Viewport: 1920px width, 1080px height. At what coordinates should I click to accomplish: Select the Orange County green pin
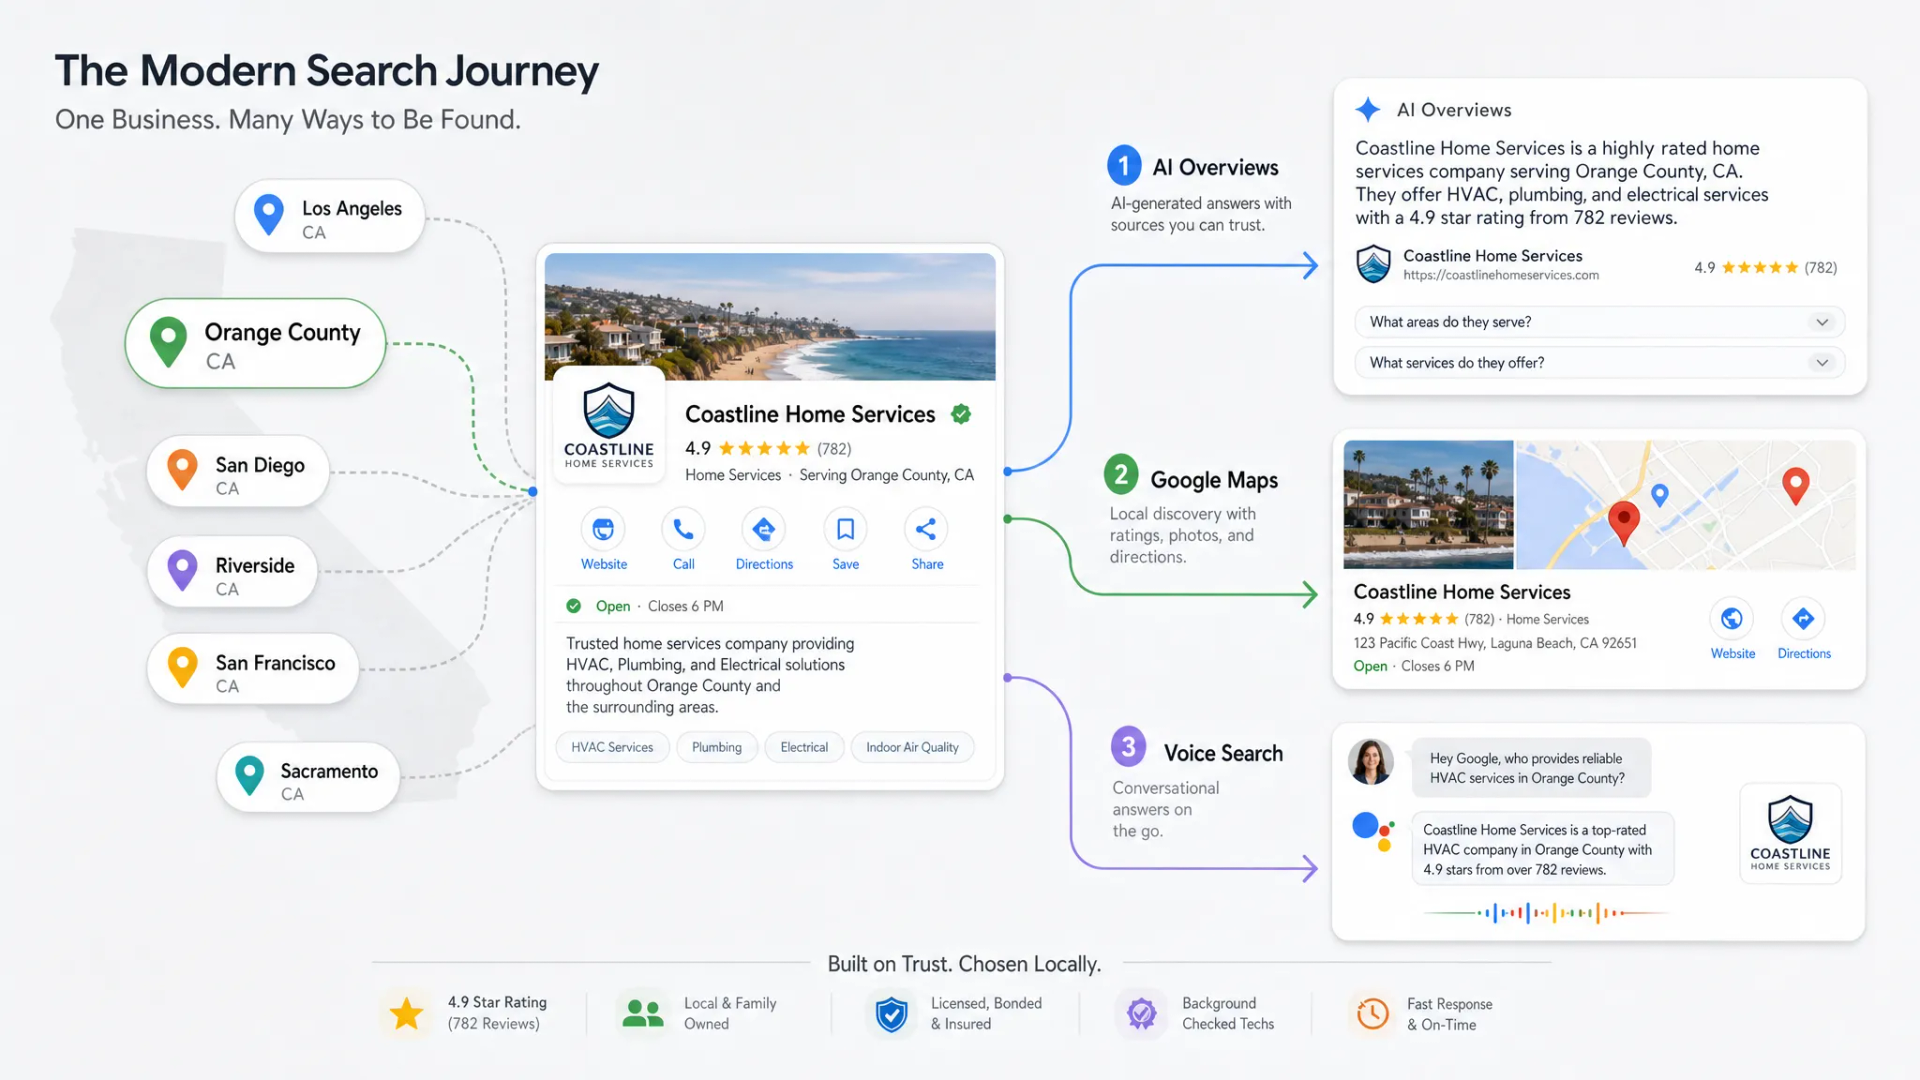click(168, 342)
